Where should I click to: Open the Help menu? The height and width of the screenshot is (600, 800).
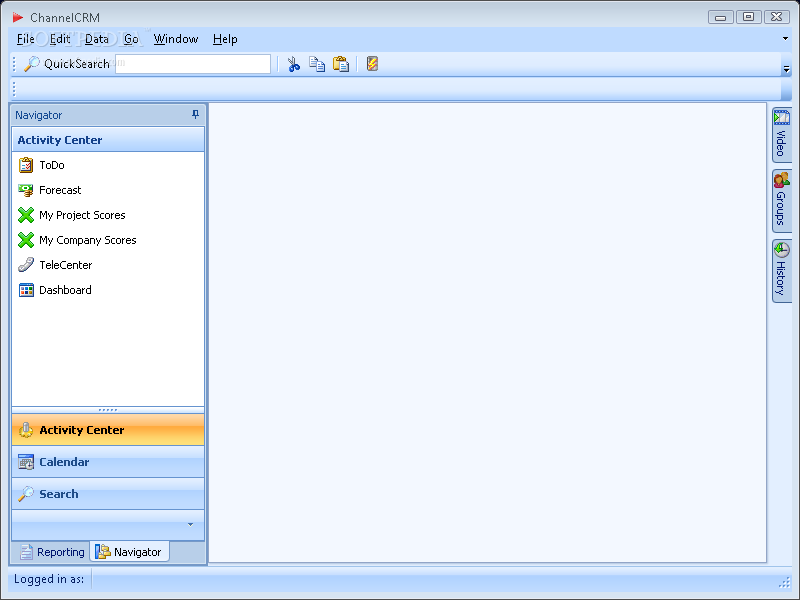pyautogui.click(x=225, y=39)
